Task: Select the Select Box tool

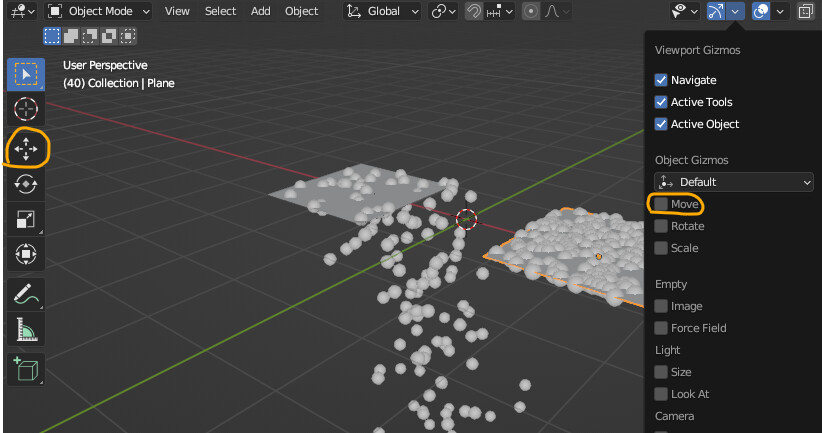Action: [26, 74]
